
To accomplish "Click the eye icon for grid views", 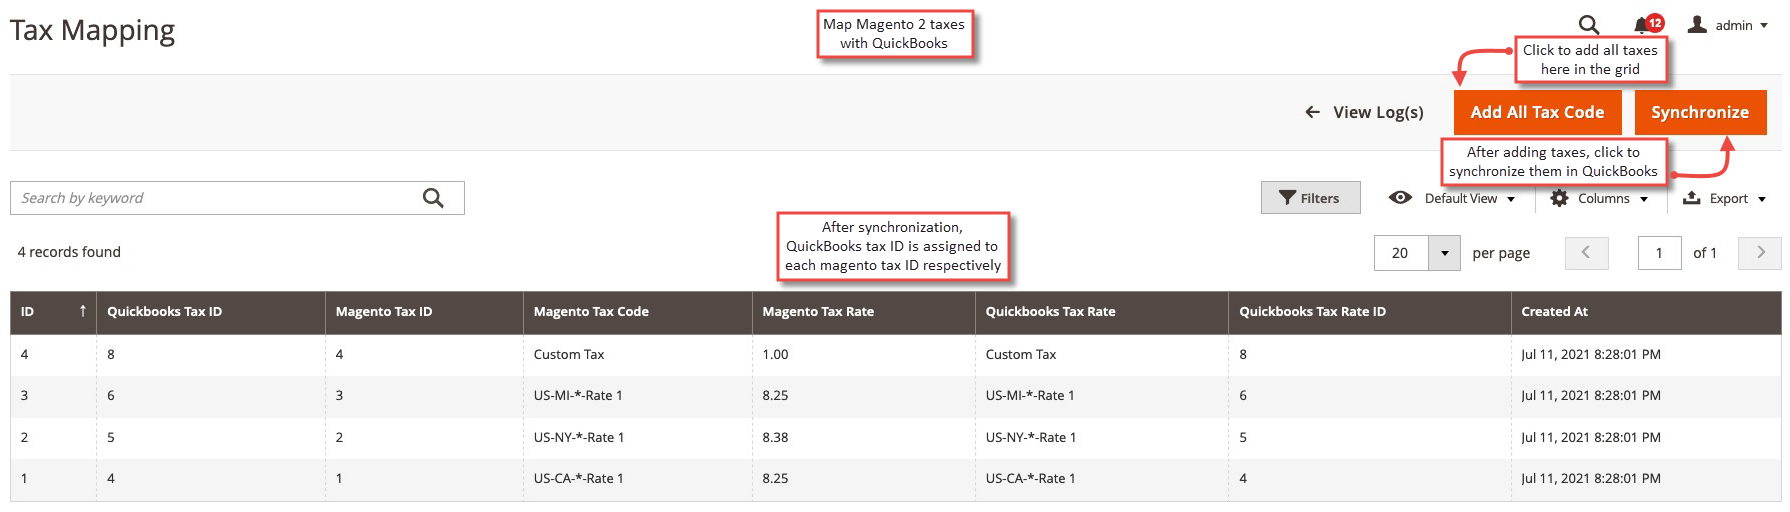I will pos(1400,198).
